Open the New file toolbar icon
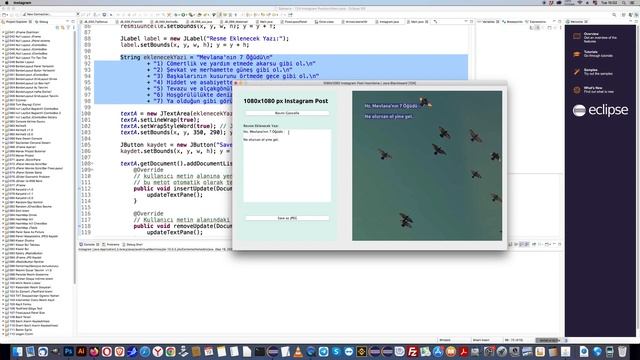The image size is (640, 360). coord(4,15)
